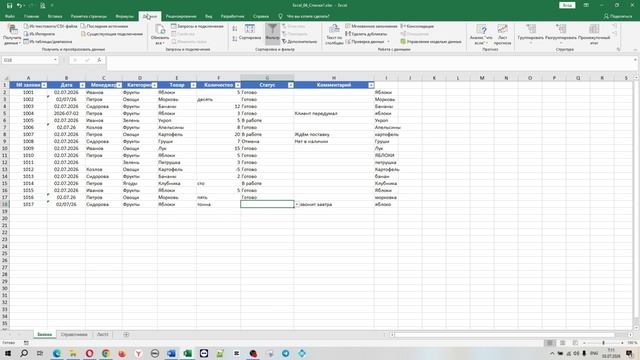Open the Файл tab
Image resolution: width=640 pixels, height=360 pixels.
click(10, 16)
